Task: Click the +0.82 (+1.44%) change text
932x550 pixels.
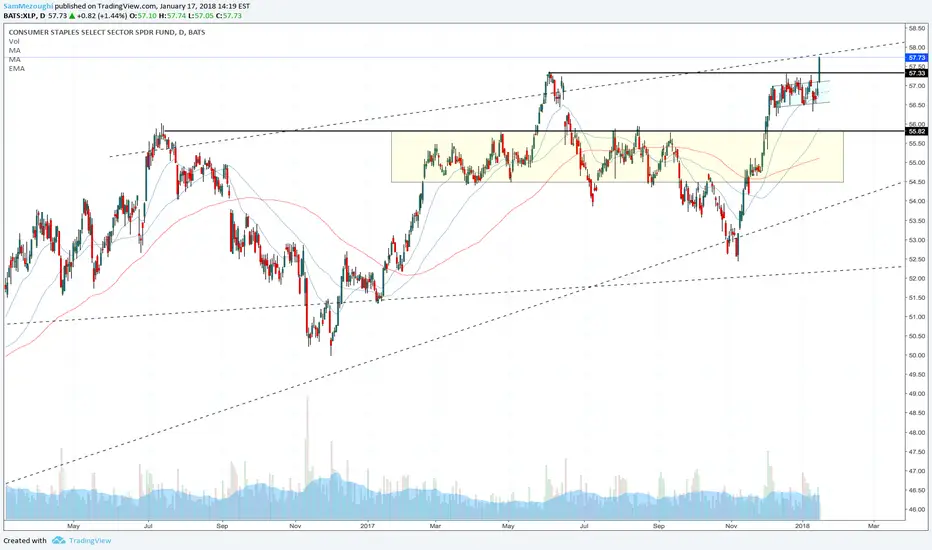Action: pos(103,16)
